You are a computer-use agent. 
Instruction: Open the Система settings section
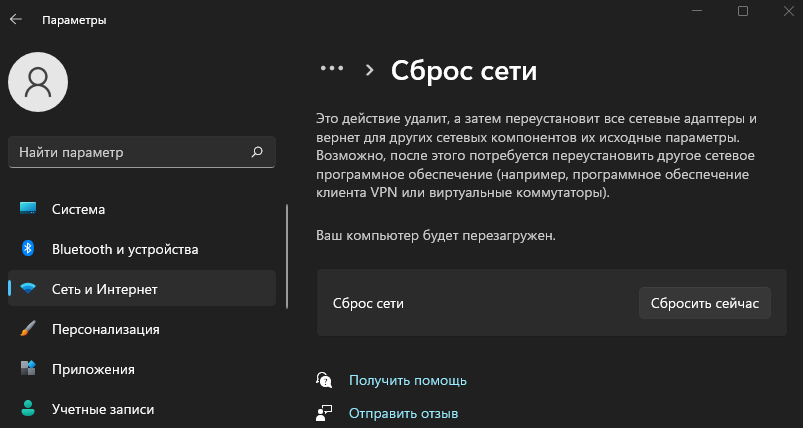(x=142, y=209)
